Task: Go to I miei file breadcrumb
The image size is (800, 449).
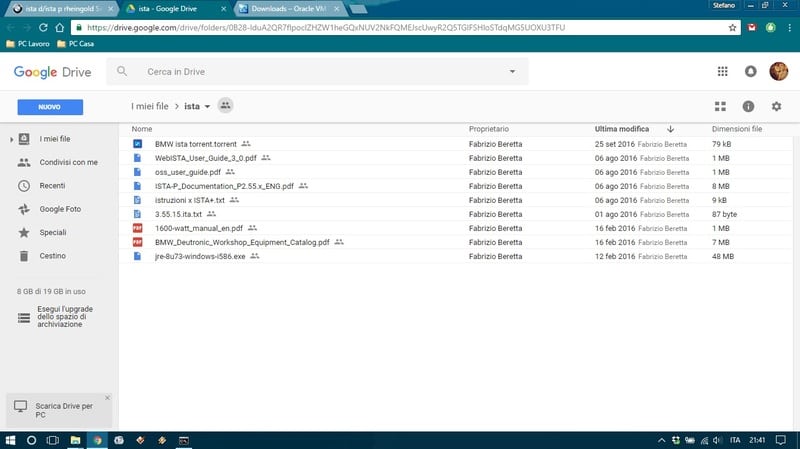Action: pyautogui.click(x=149, y=106)
